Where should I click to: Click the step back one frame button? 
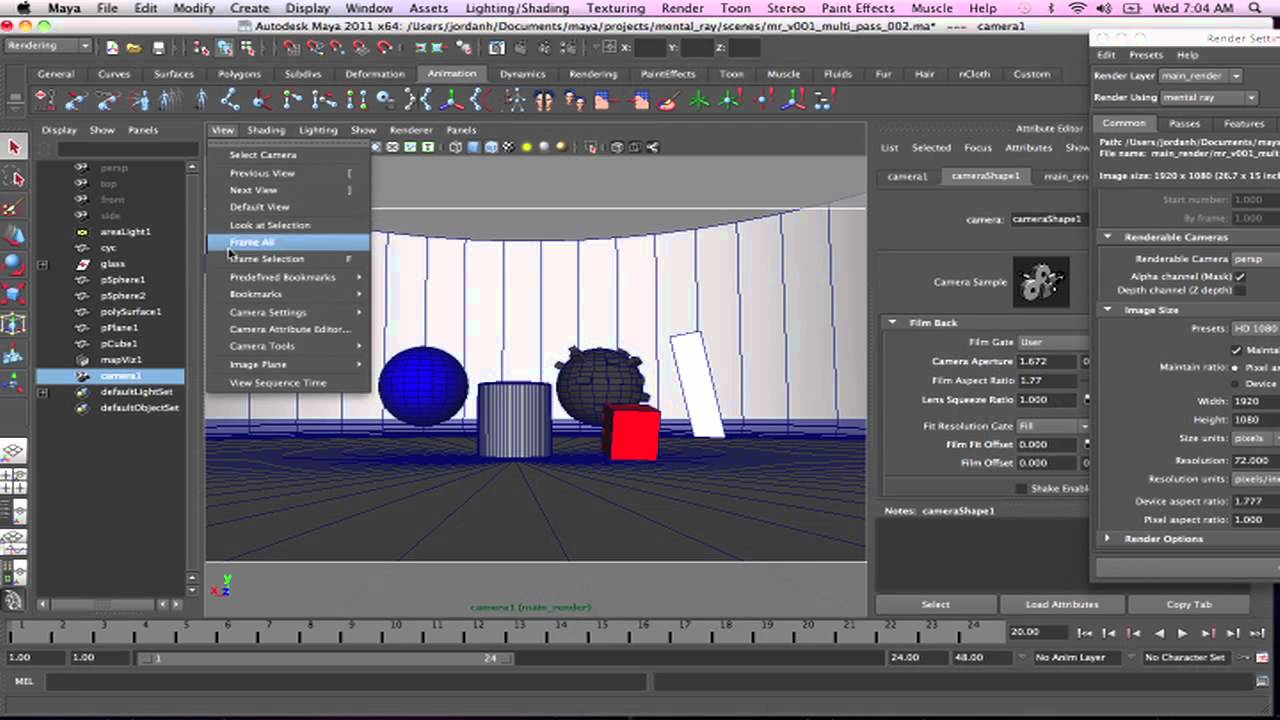pos(1109,633)
